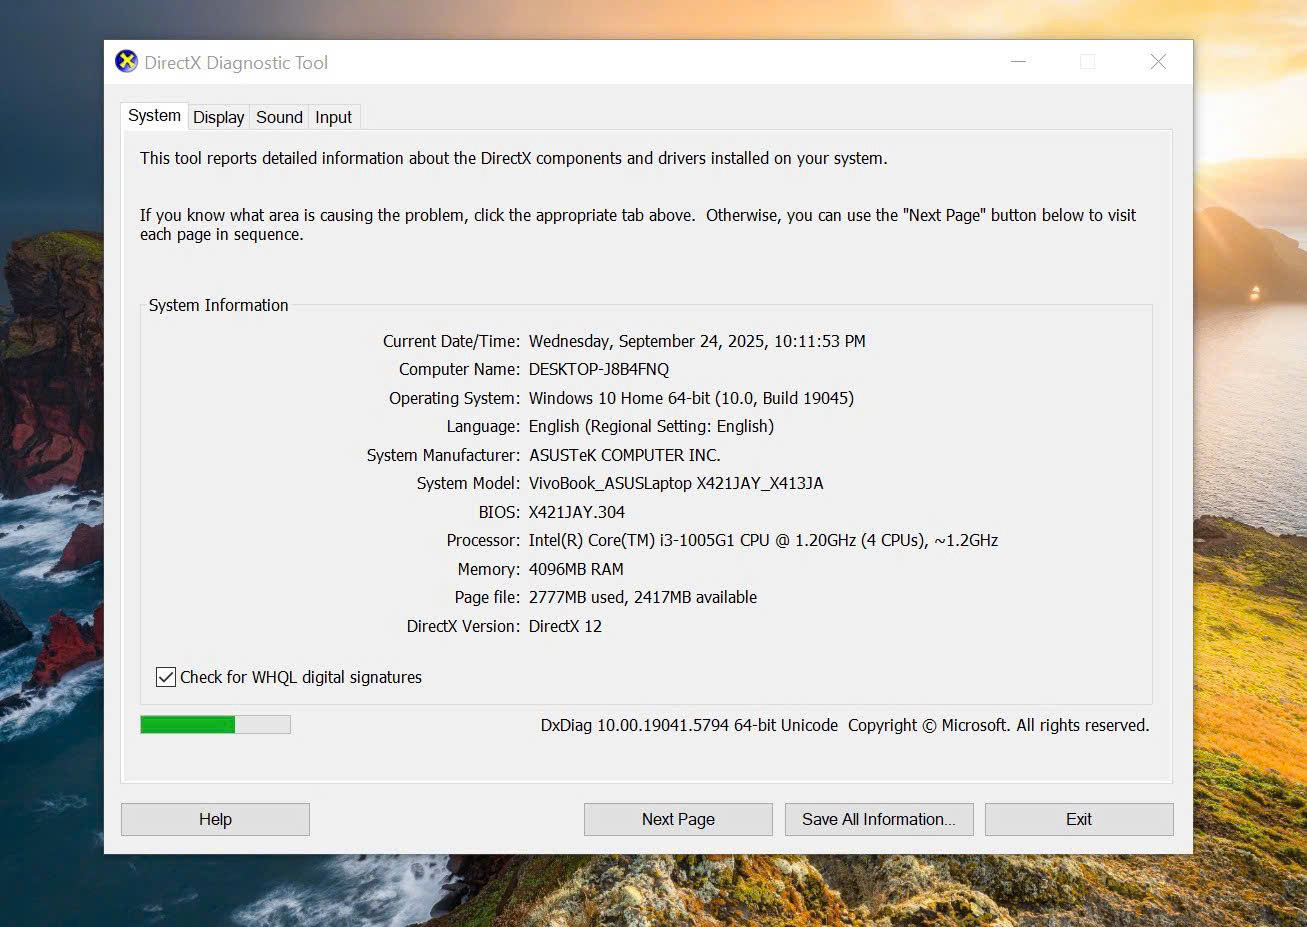Open the Sound tab
1307x927 pixels.
click(x=279, y=117)
